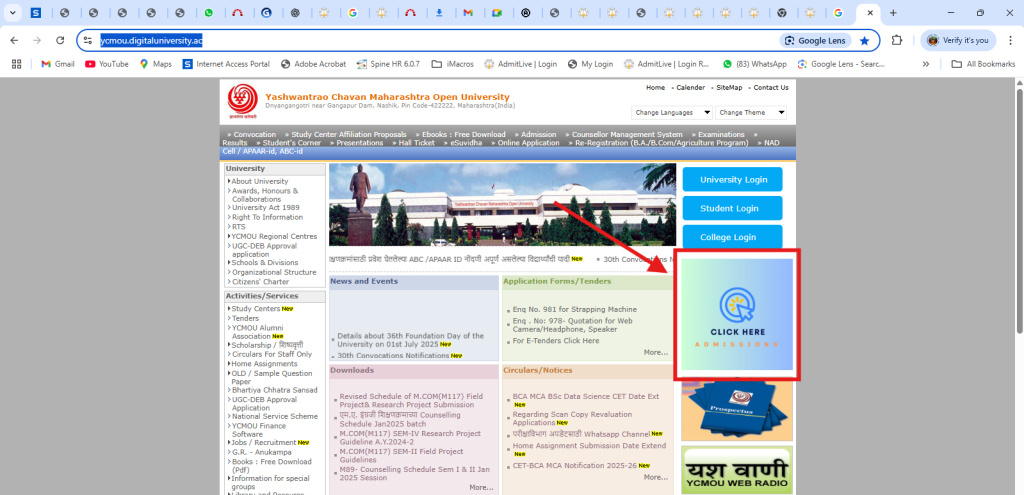The height and width of the screenshot is (495, 1024).
Task: Open the Examinations menu item
Action: [720, 134]
